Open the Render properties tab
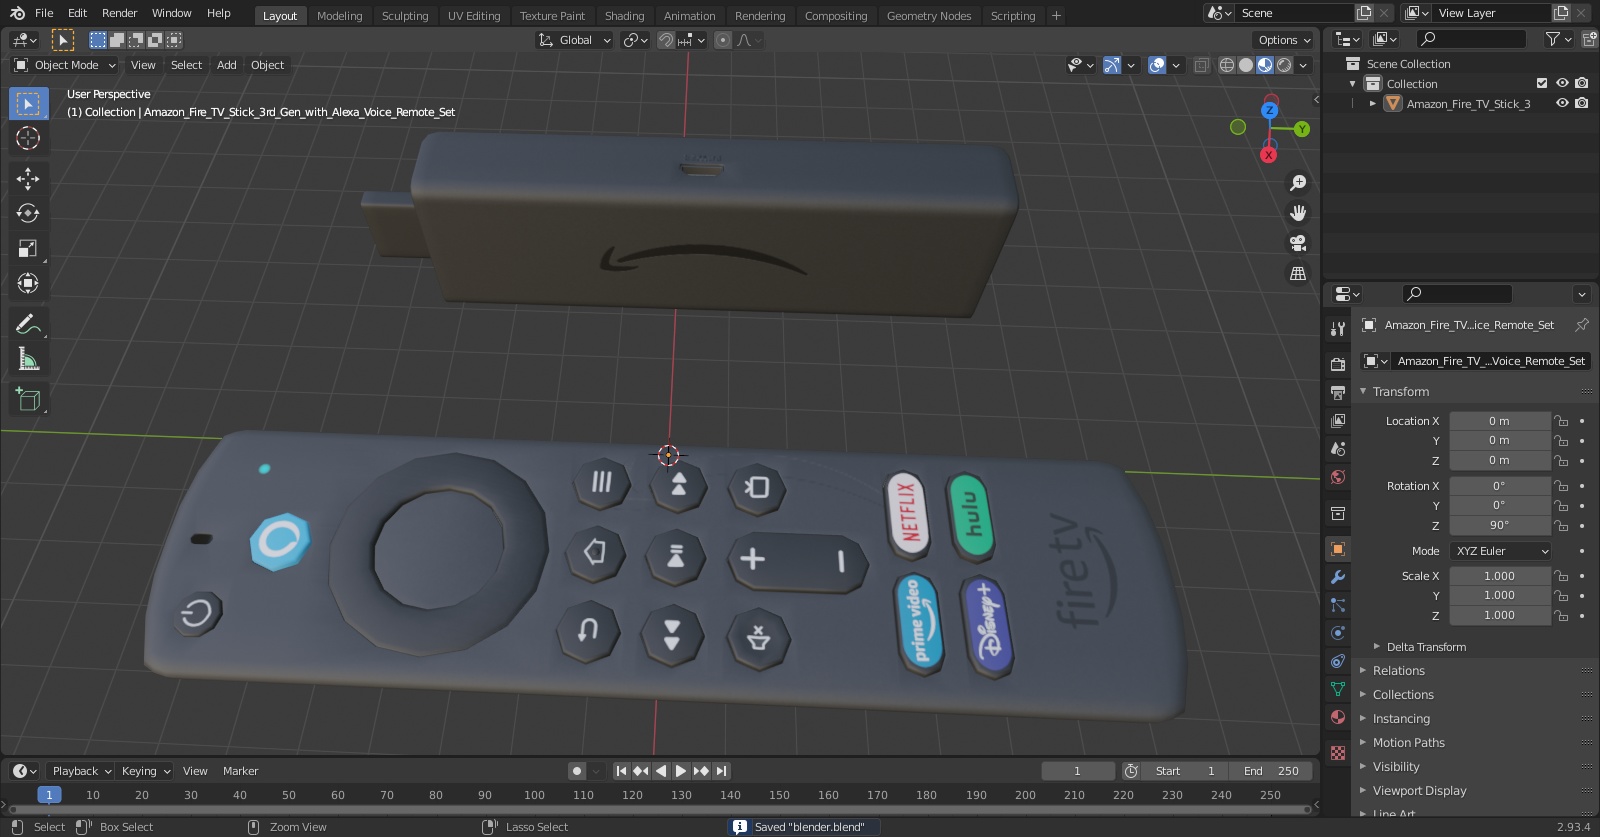The height and width of the screenshot is (837, 1600). click(1338, 365)
